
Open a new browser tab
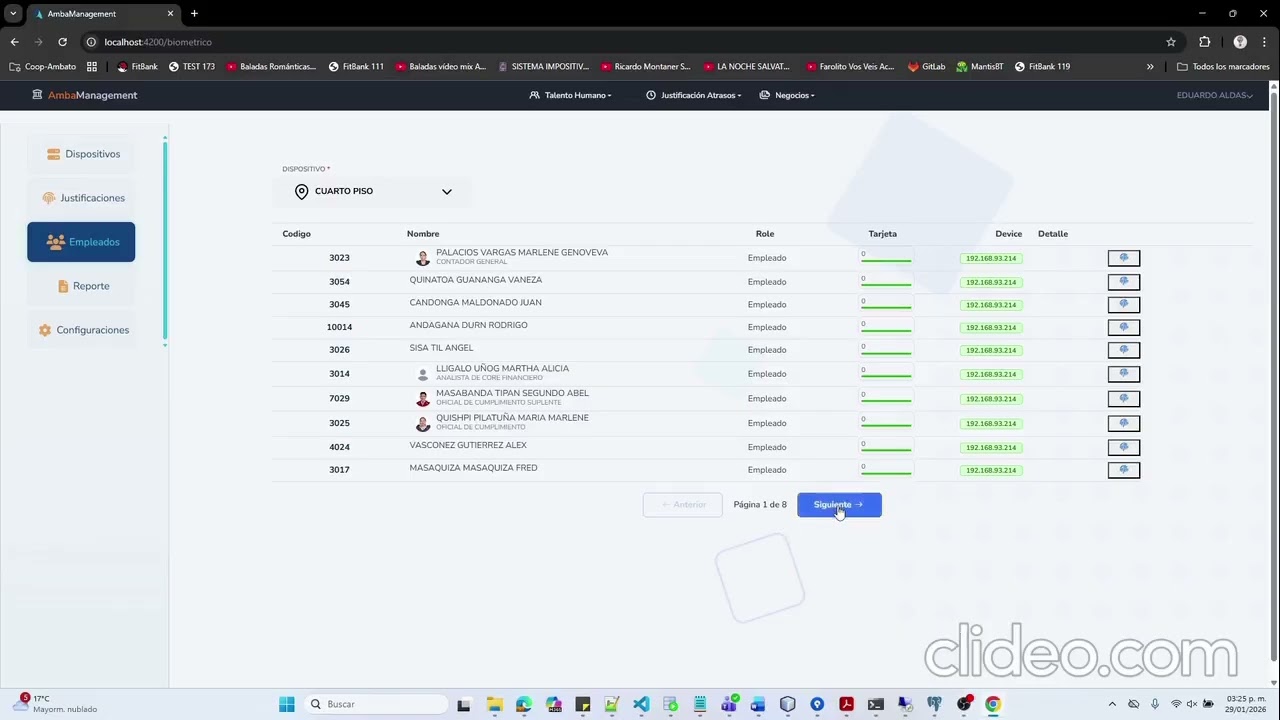[x=194, y=14]
